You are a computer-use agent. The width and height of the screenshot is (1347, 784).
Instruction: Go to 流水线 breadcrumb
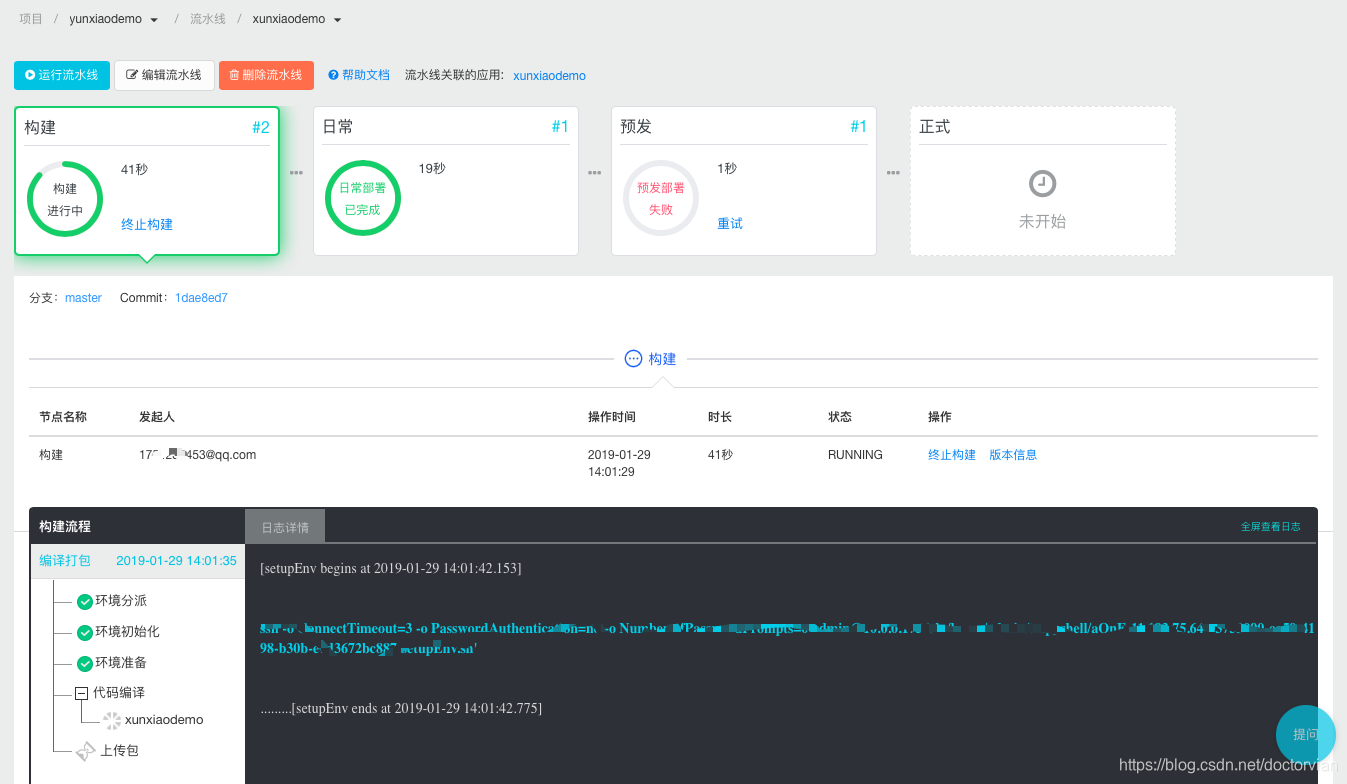(x=208, y=19)
